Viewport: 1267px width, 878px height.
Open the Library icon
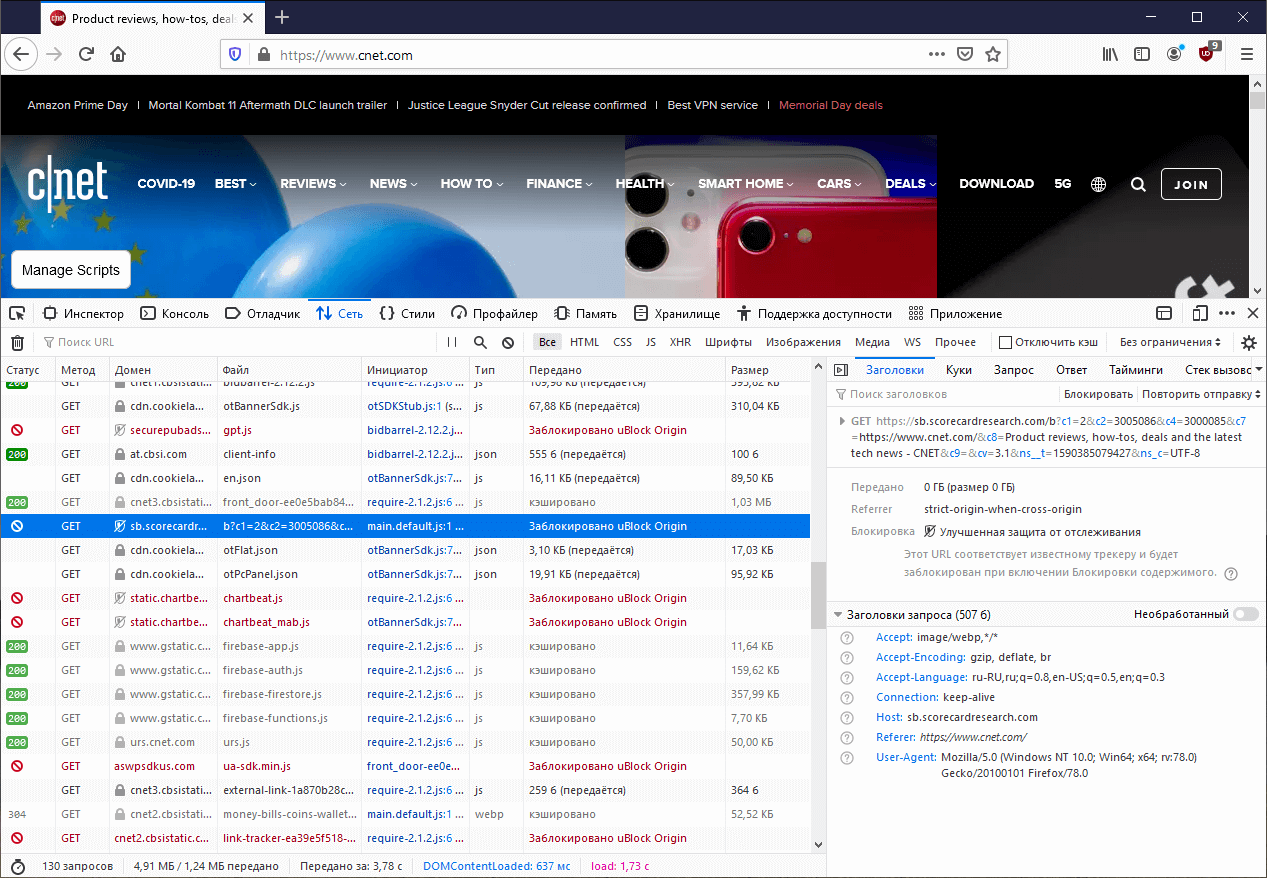pos(1110,55)
